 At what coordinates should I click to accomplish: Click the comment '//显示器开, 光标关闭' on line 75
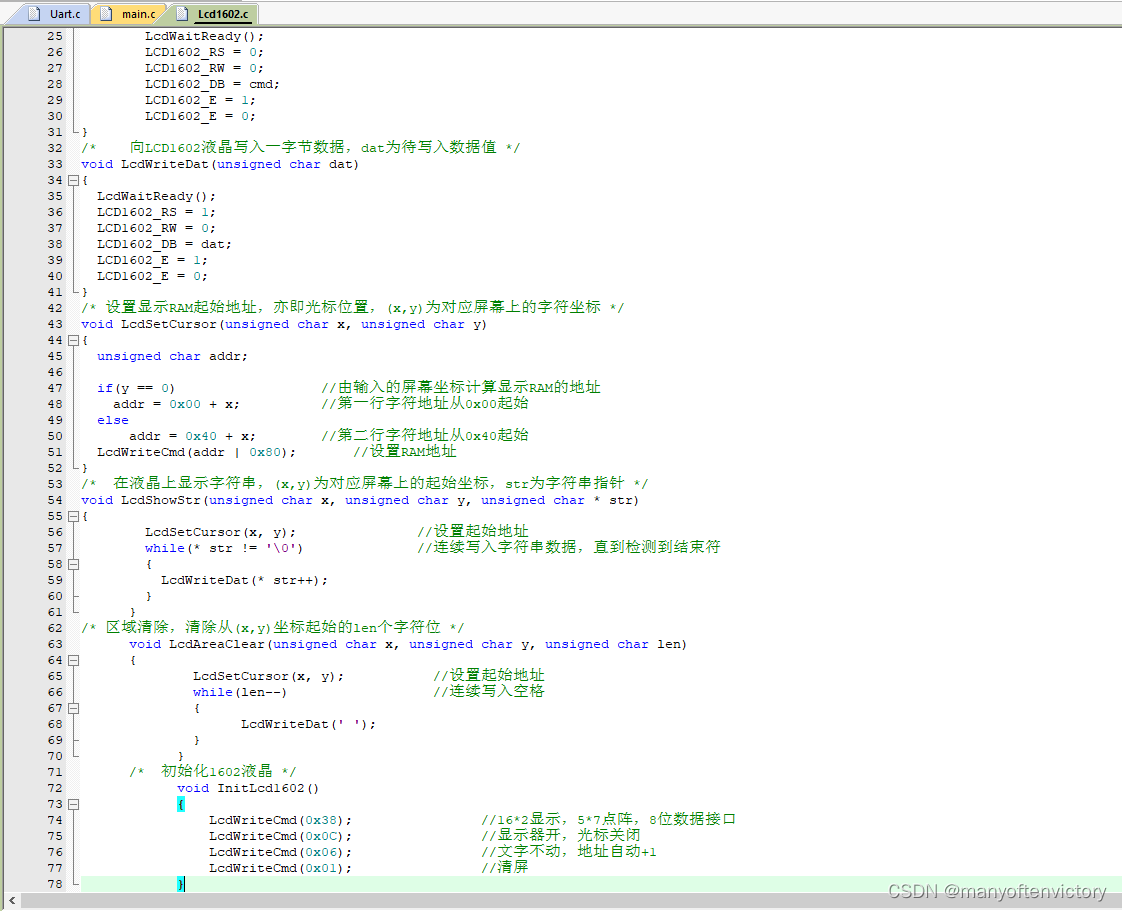click(x=560, y=835)
